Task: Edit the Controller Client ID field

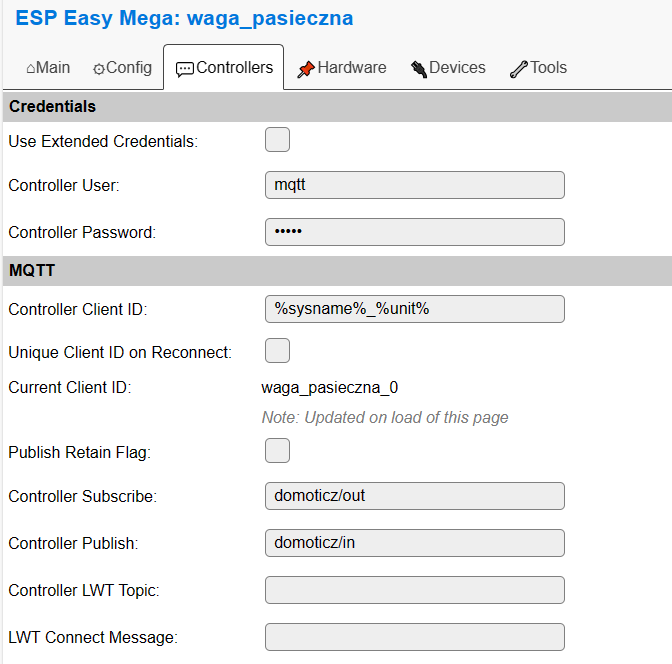Action: tap(414, 309)
